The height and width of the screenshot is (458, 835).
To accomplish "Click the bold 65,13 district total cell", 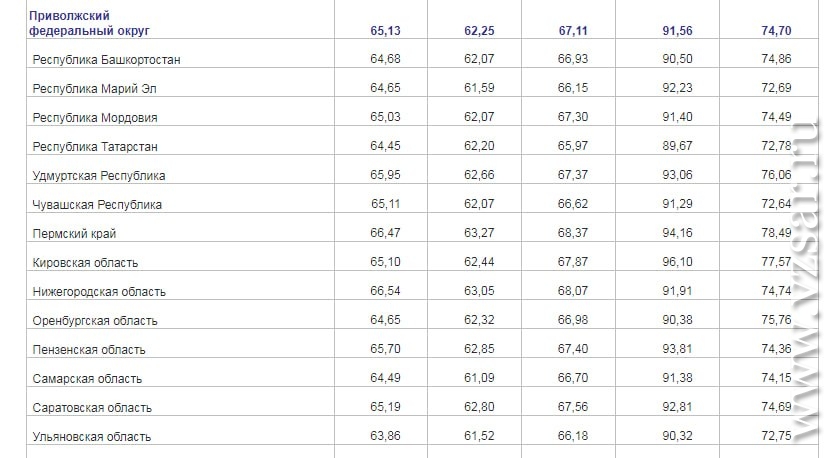I will coord(385,31).
